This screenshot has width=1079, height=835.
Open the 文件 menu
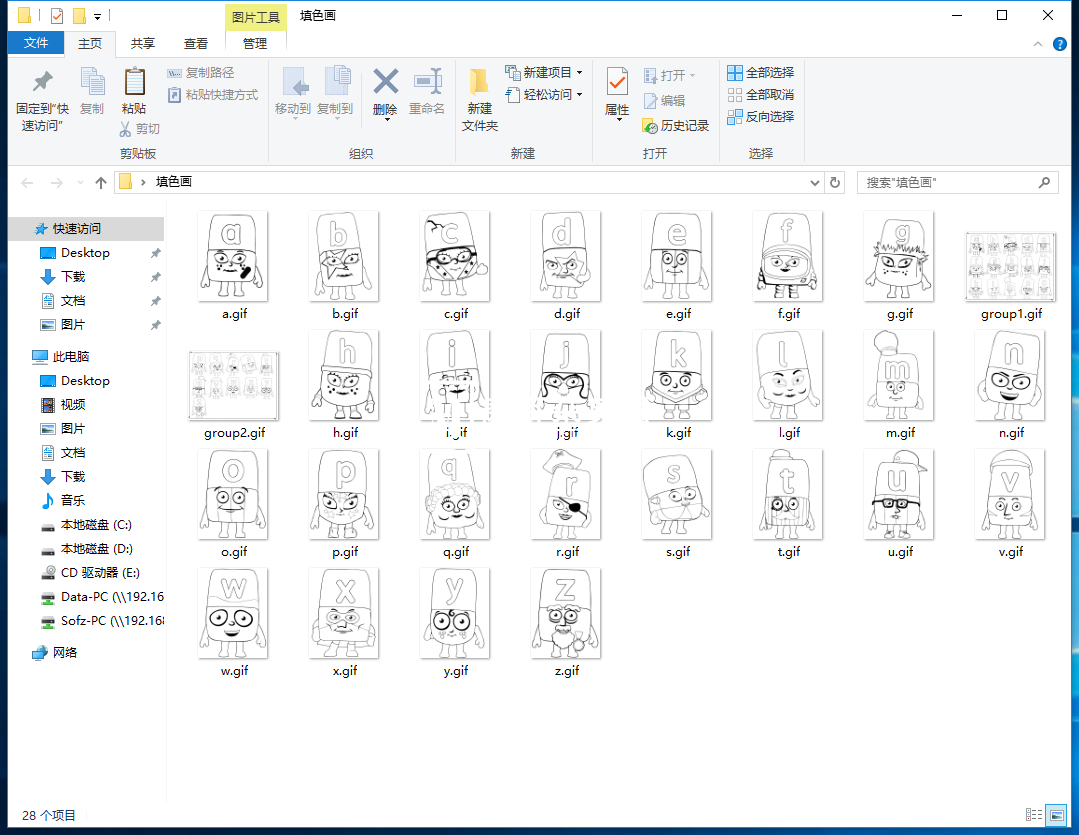pos(36,44)
